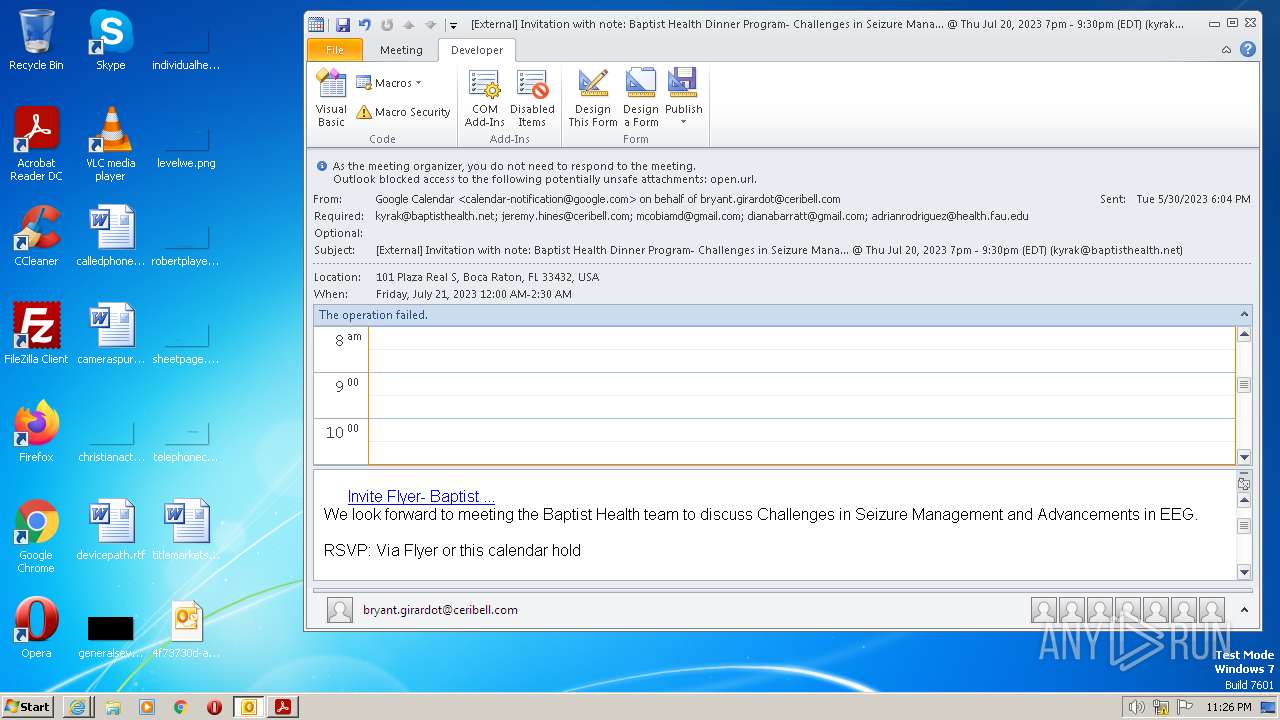Viewport: 1280px width, 720px height.
Task: Open Customize Quick Access Toolbar dropdown
Action: coord(453,25)
